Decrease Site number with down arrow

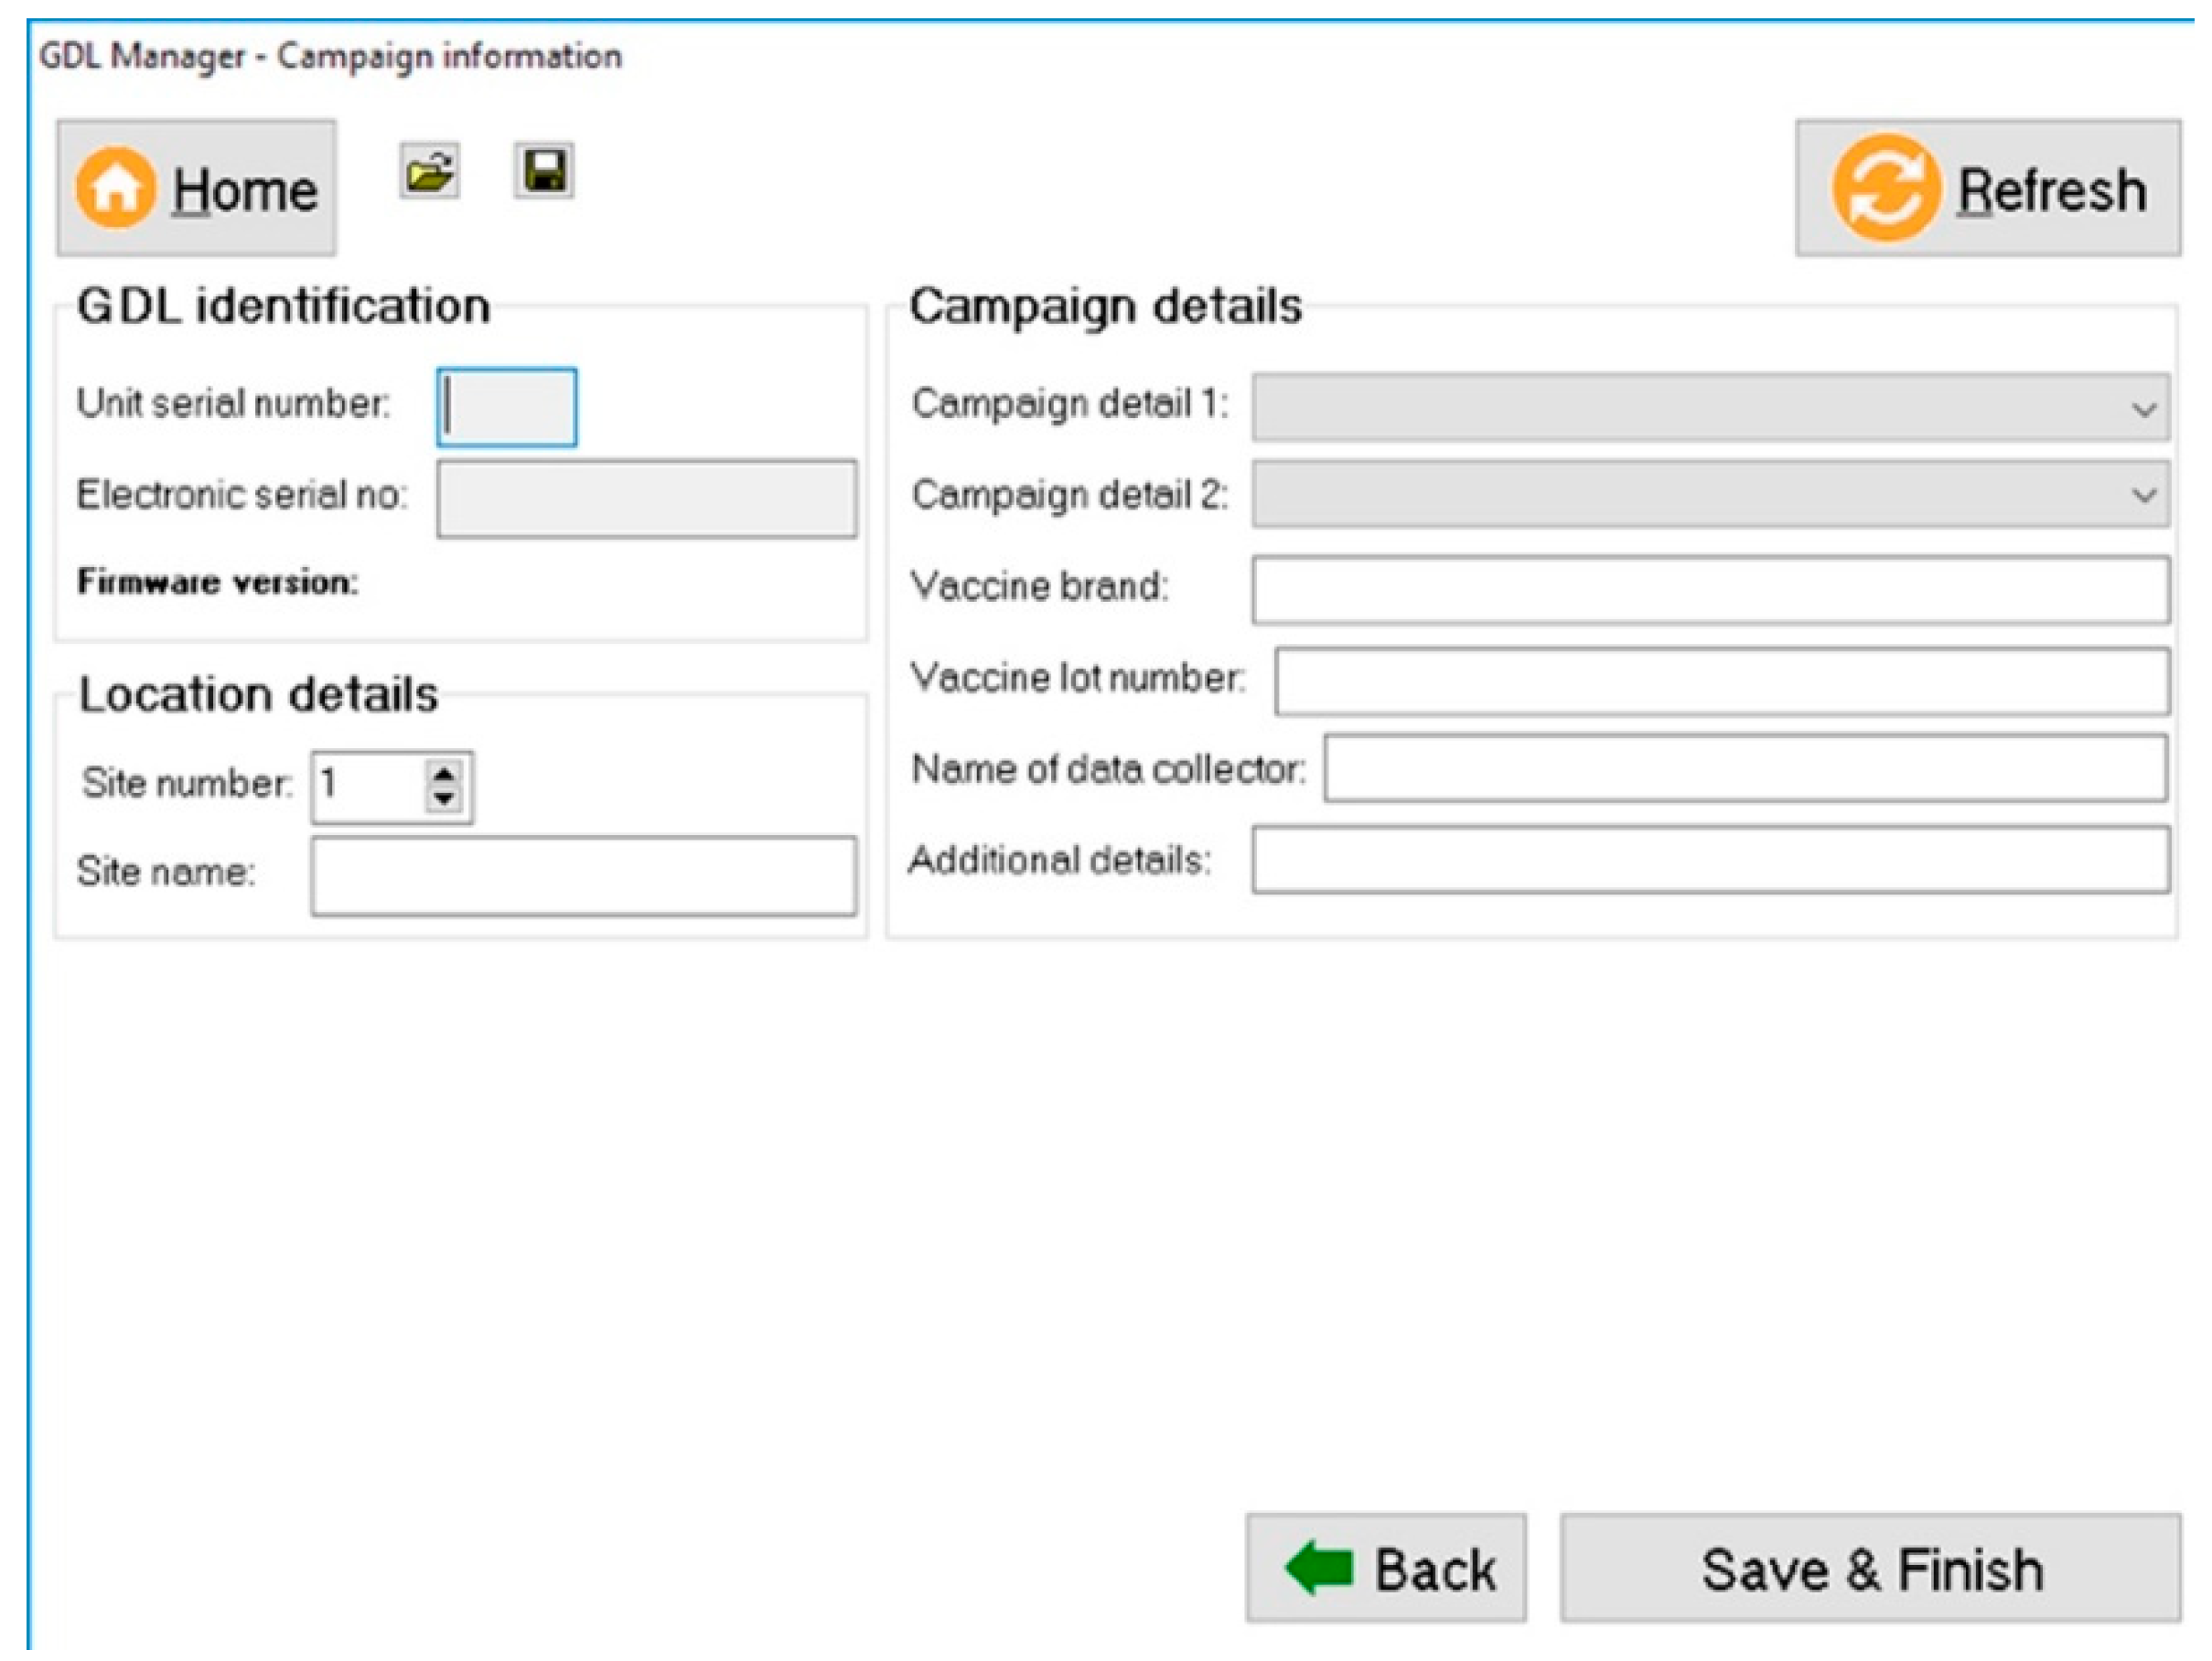(444, 799)
